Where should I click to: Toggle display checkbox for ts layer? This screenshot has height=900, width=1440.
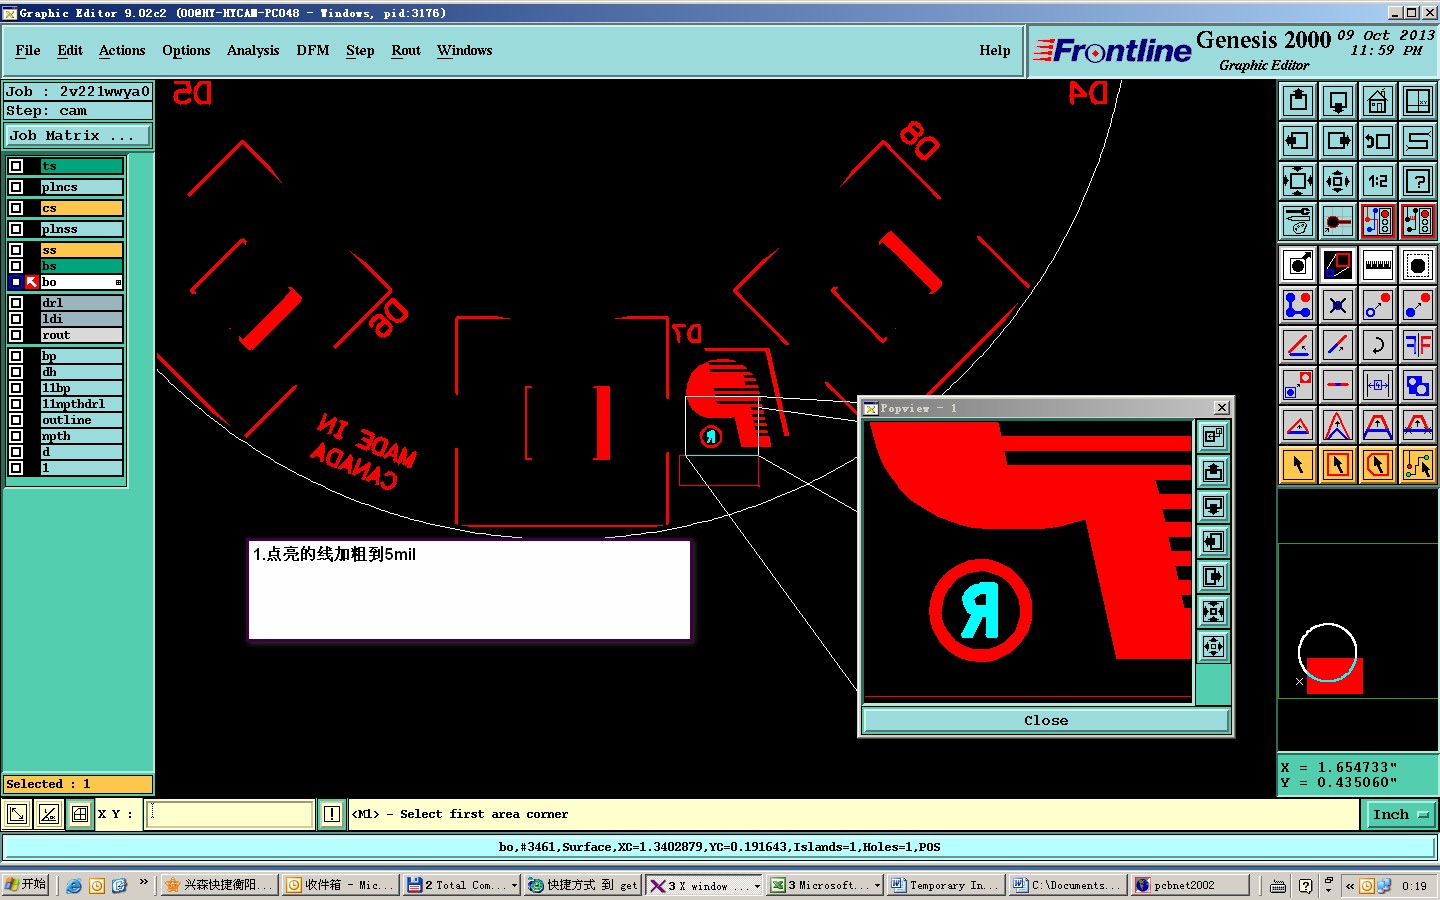click(x=16, y=166)
